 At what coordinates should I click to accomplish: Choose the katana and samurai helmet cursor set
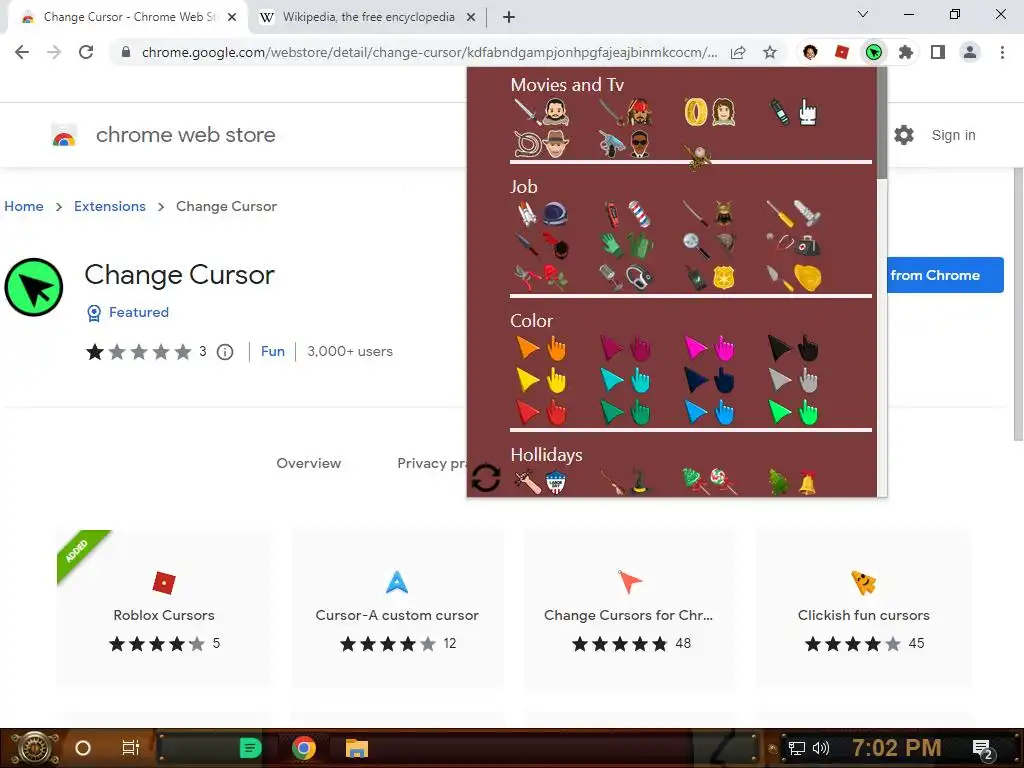click(709, 214)
